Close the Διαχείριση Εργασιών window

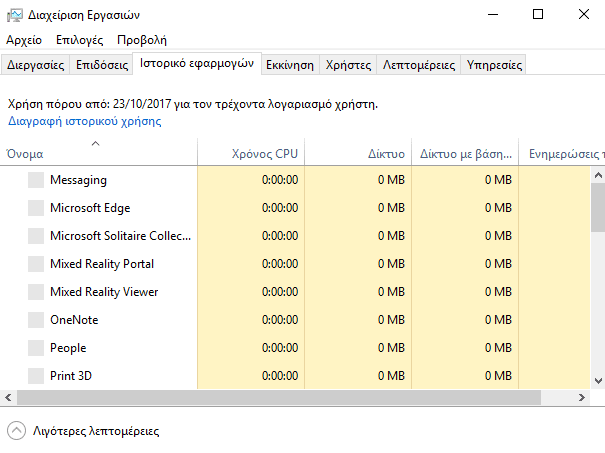(x=584, y=15)
